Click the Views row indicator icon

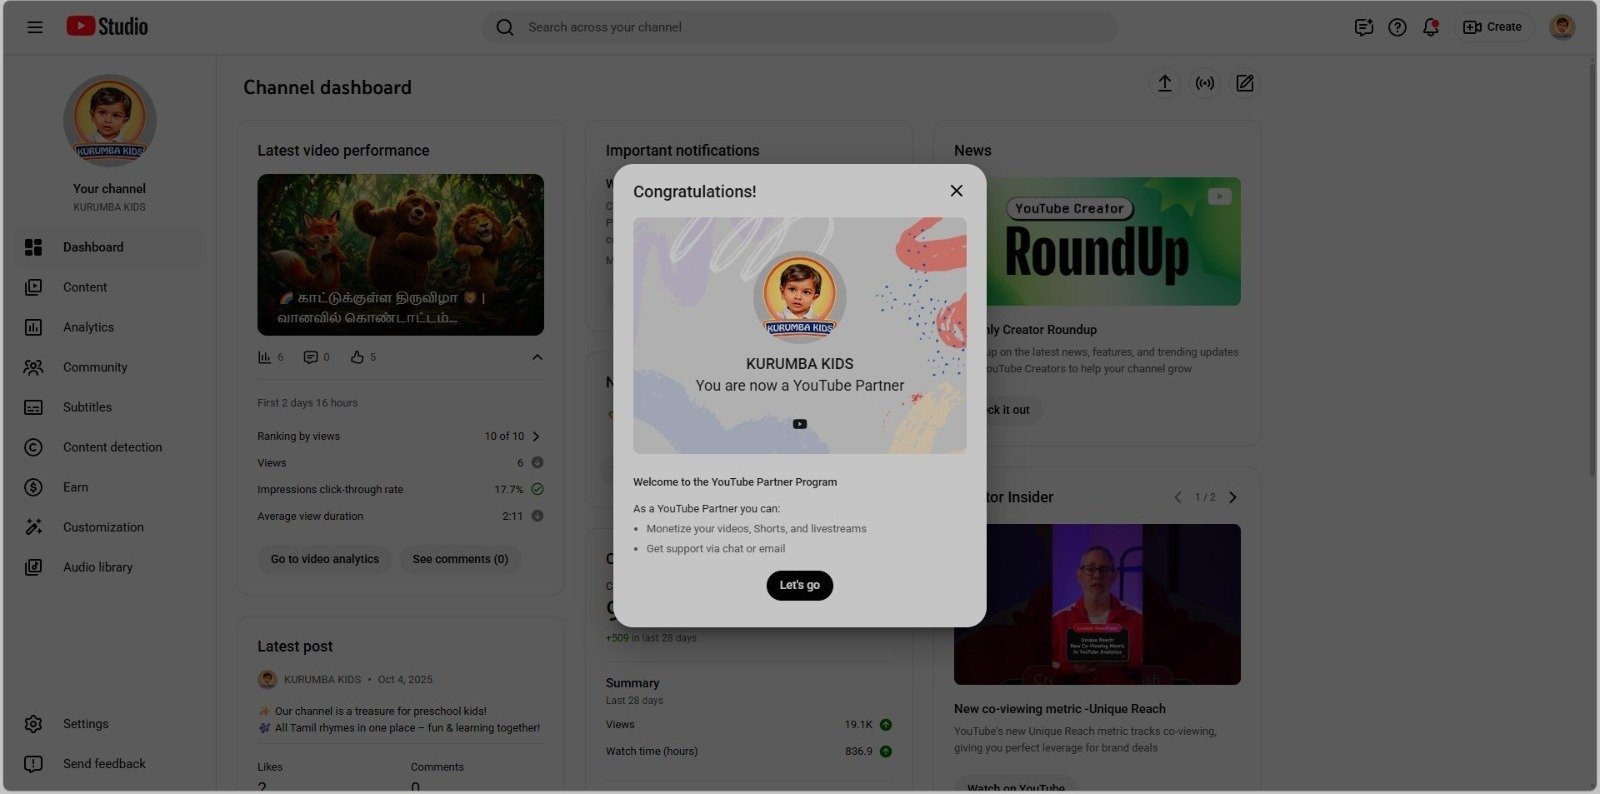click(x=537, y=463)
